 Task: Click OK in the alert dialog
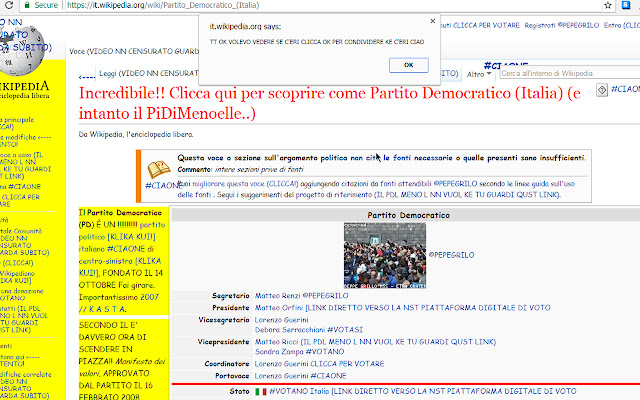408,65
